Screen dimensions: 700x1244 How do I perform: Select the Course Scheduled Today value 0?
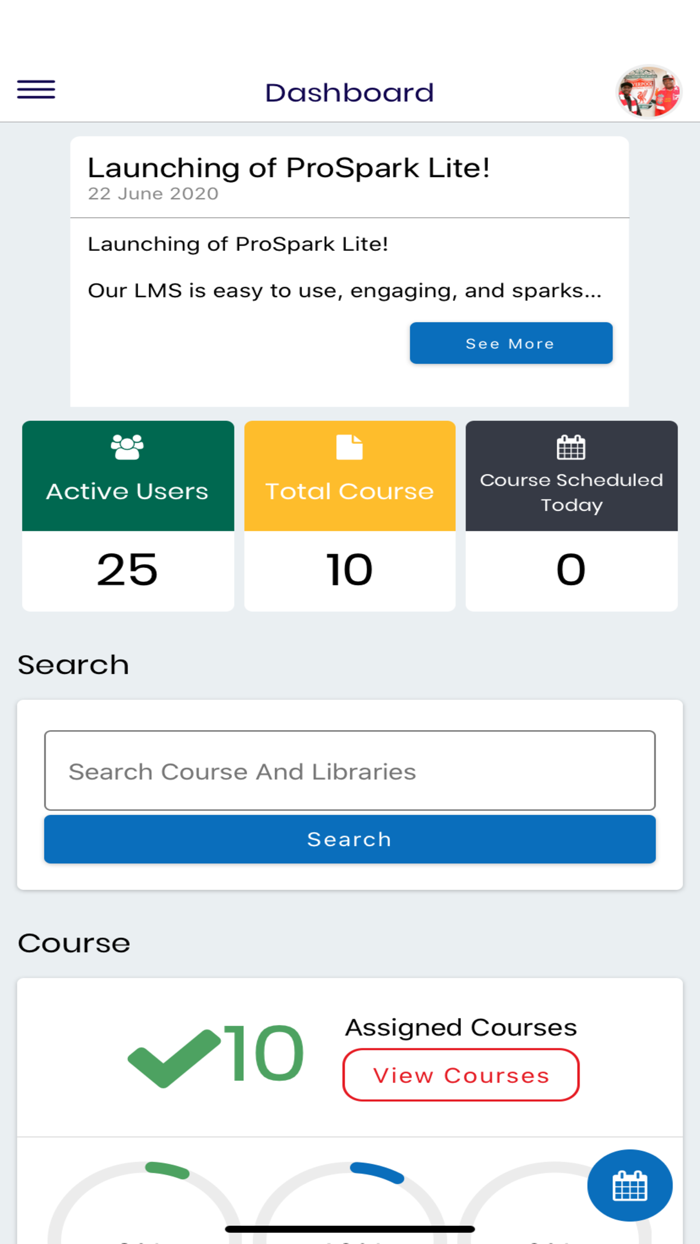(570, 569)
